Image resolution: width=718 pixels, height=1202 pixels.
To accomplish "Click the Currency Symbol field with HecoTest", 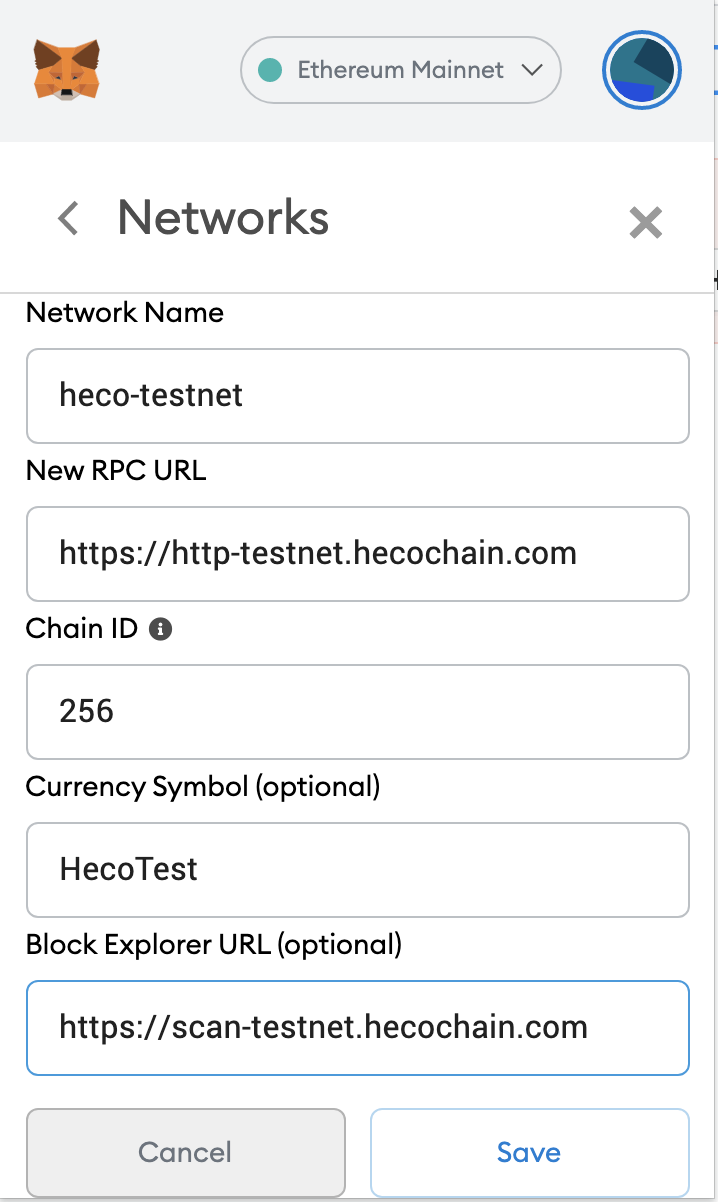I will pyautogui.click(x=357, y=869).
